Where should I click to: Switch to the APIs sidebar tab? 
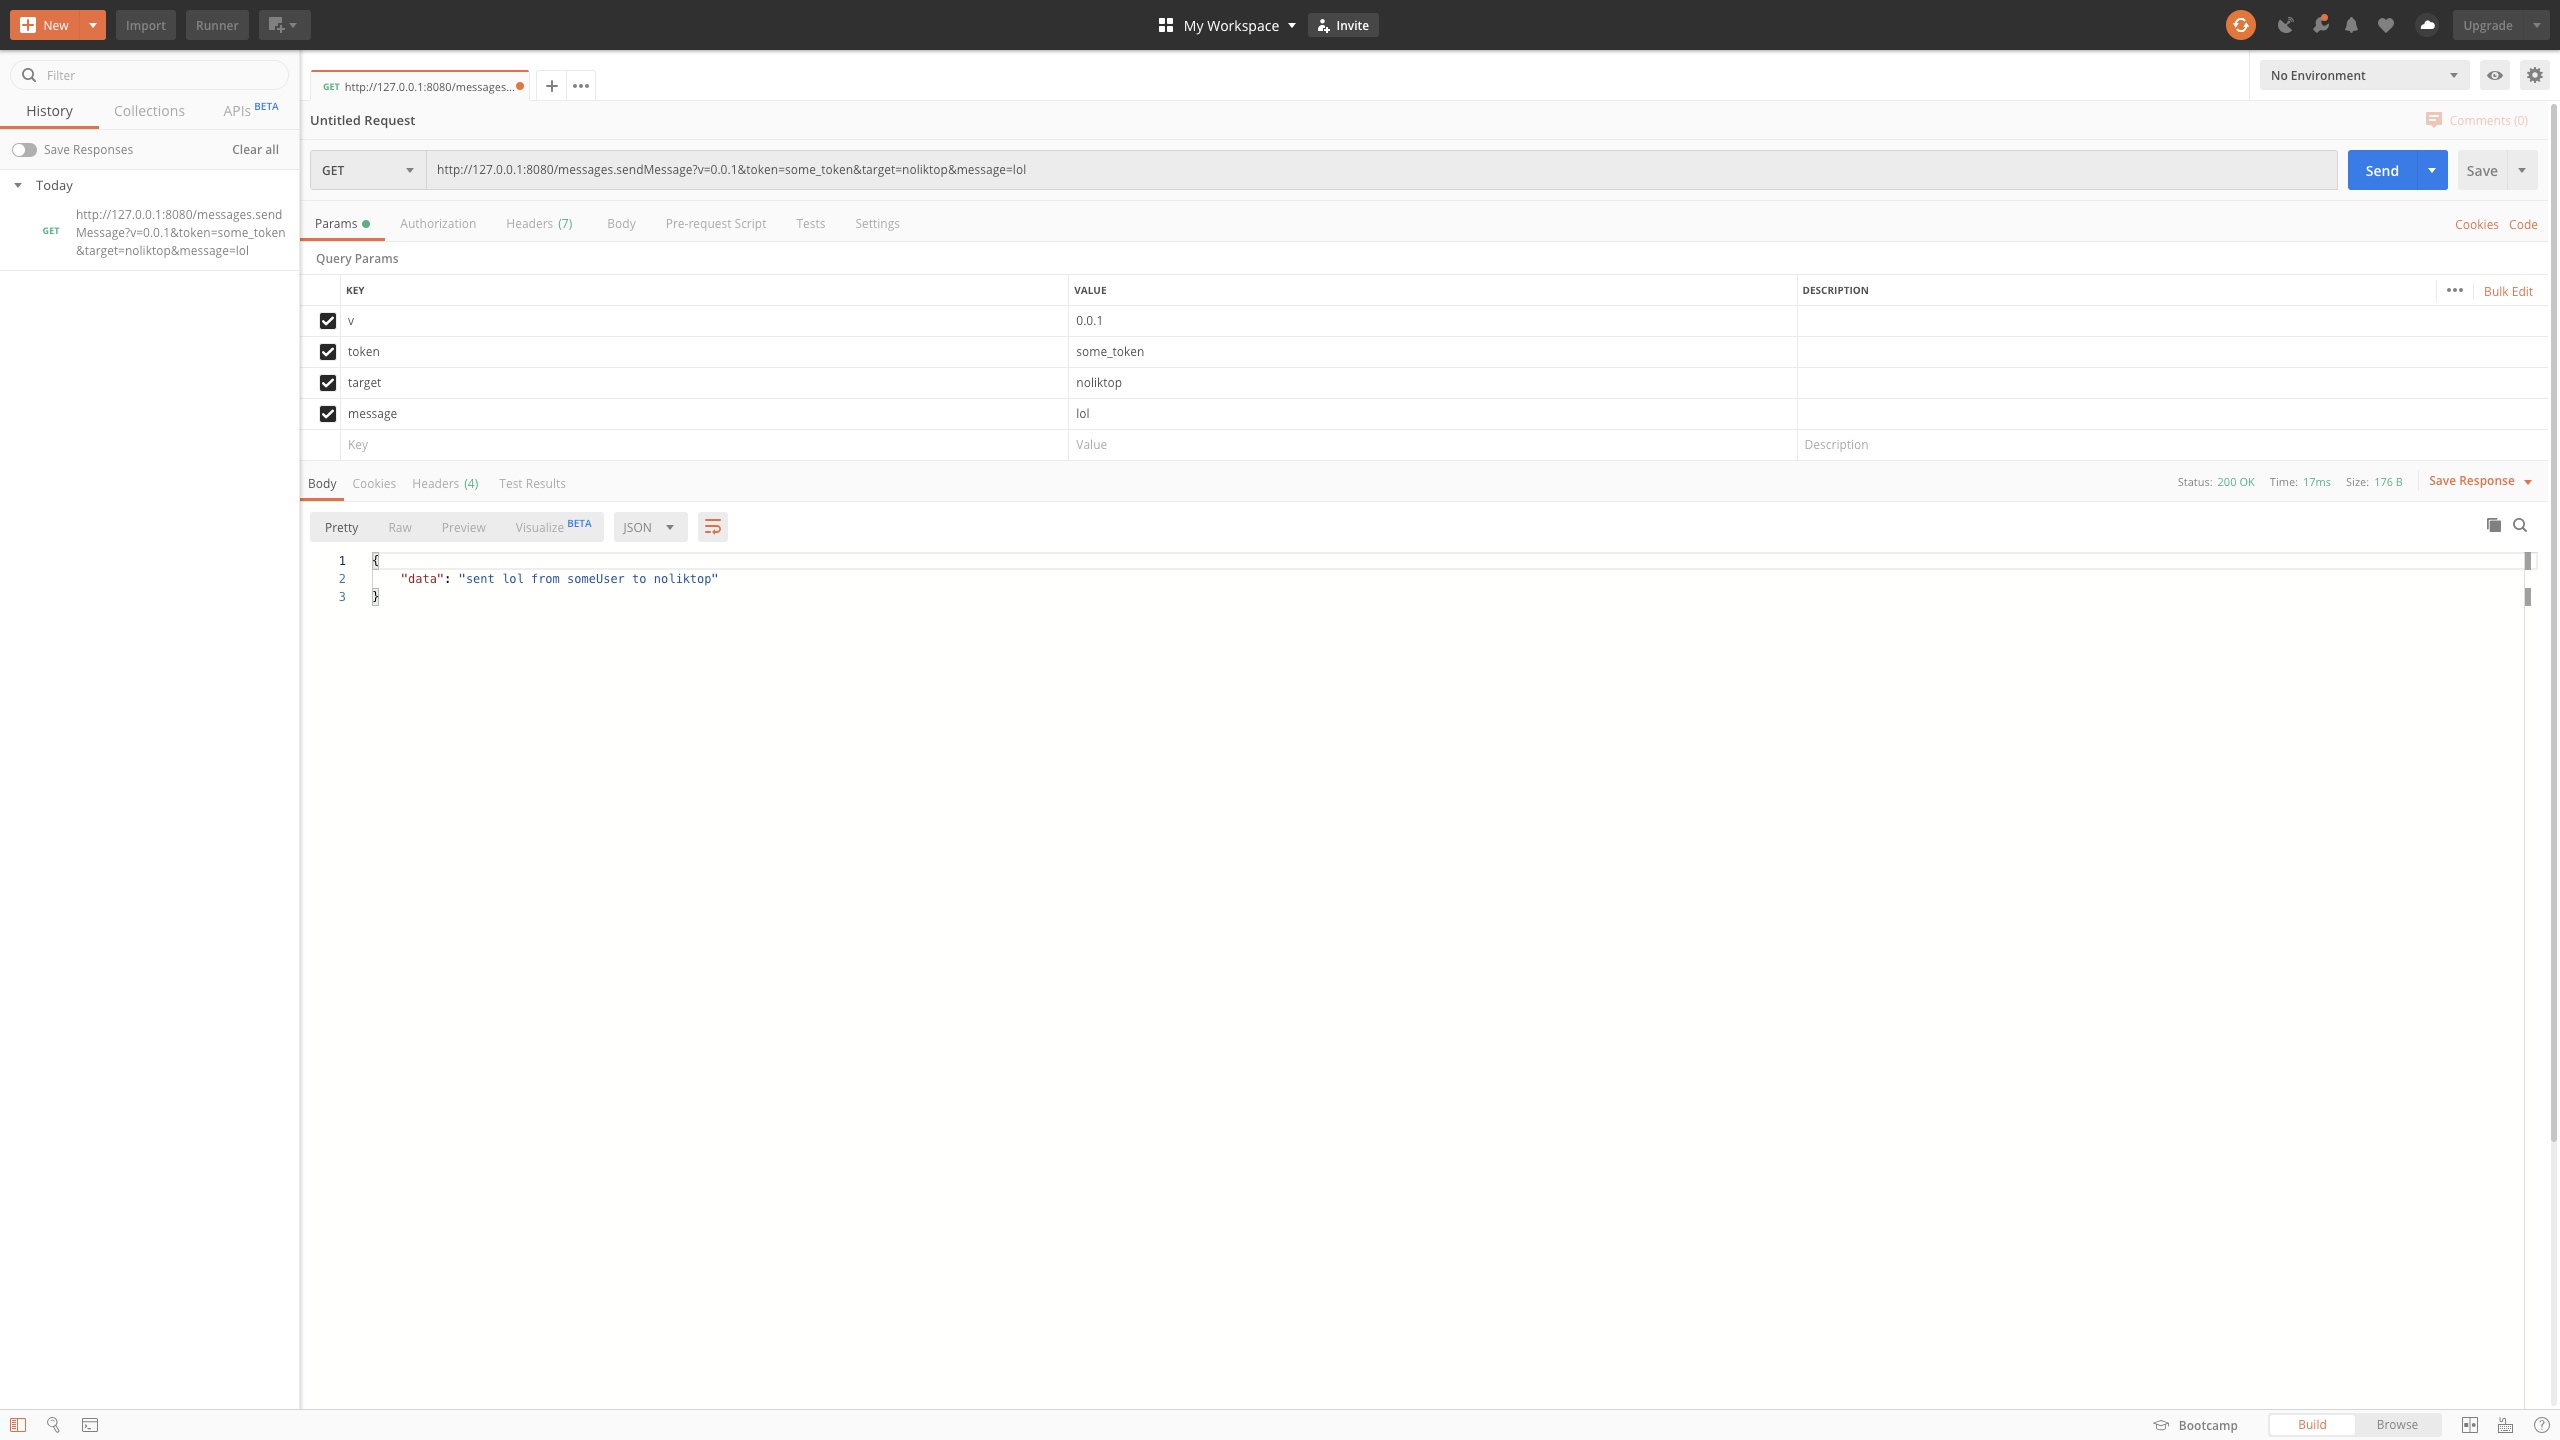click(x=250, y=110)
